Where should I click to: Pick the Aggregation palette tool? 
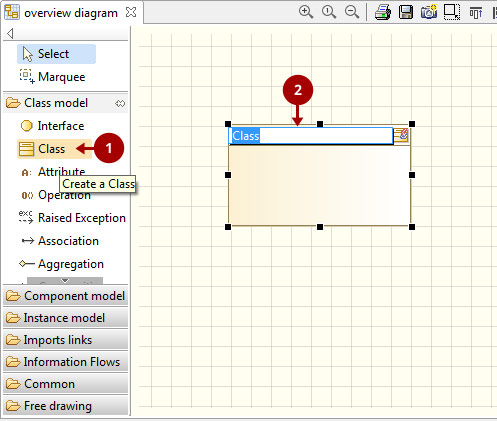[61, 264]
